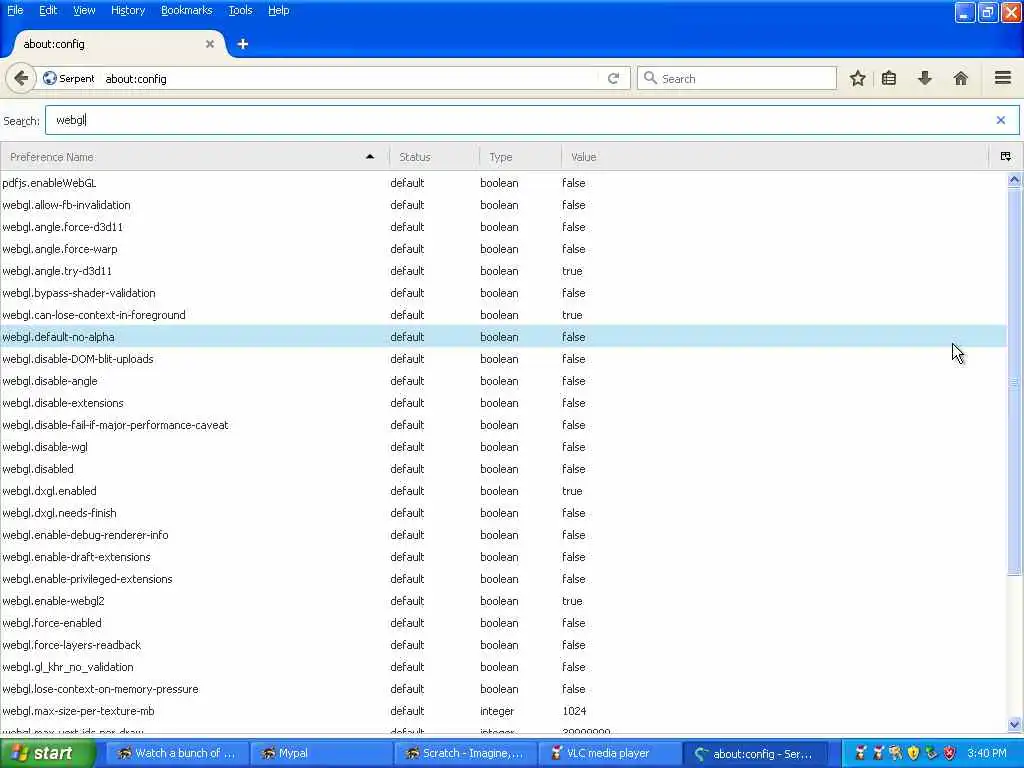Open the hamburger menu button
Screen dimensions: 1024x768
1003,78
